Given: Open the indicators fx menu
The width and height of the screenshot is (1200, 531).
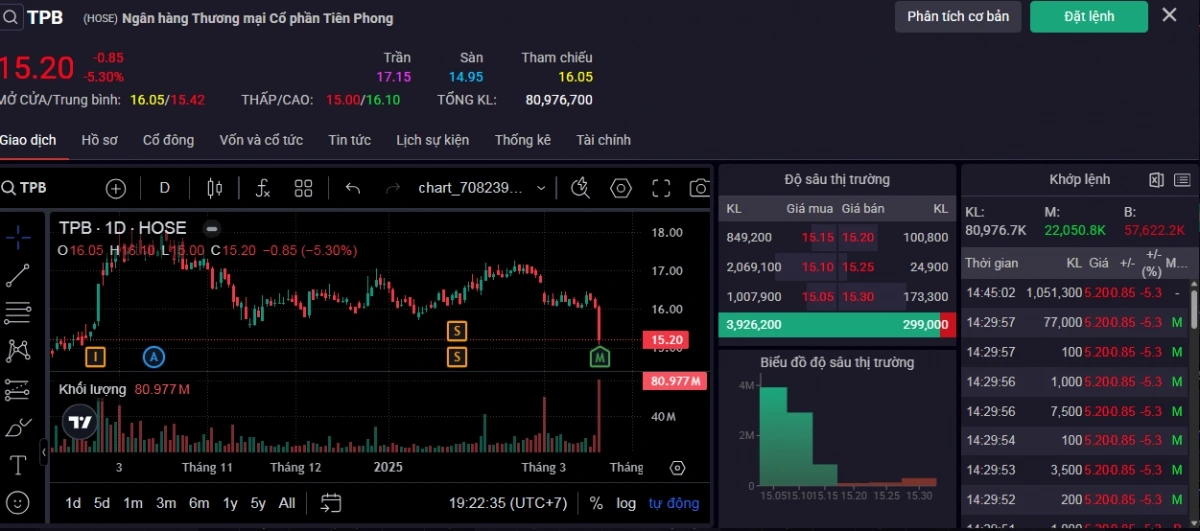Looking at the screenshot, I should pyautogui.click(x=263, y=188).
